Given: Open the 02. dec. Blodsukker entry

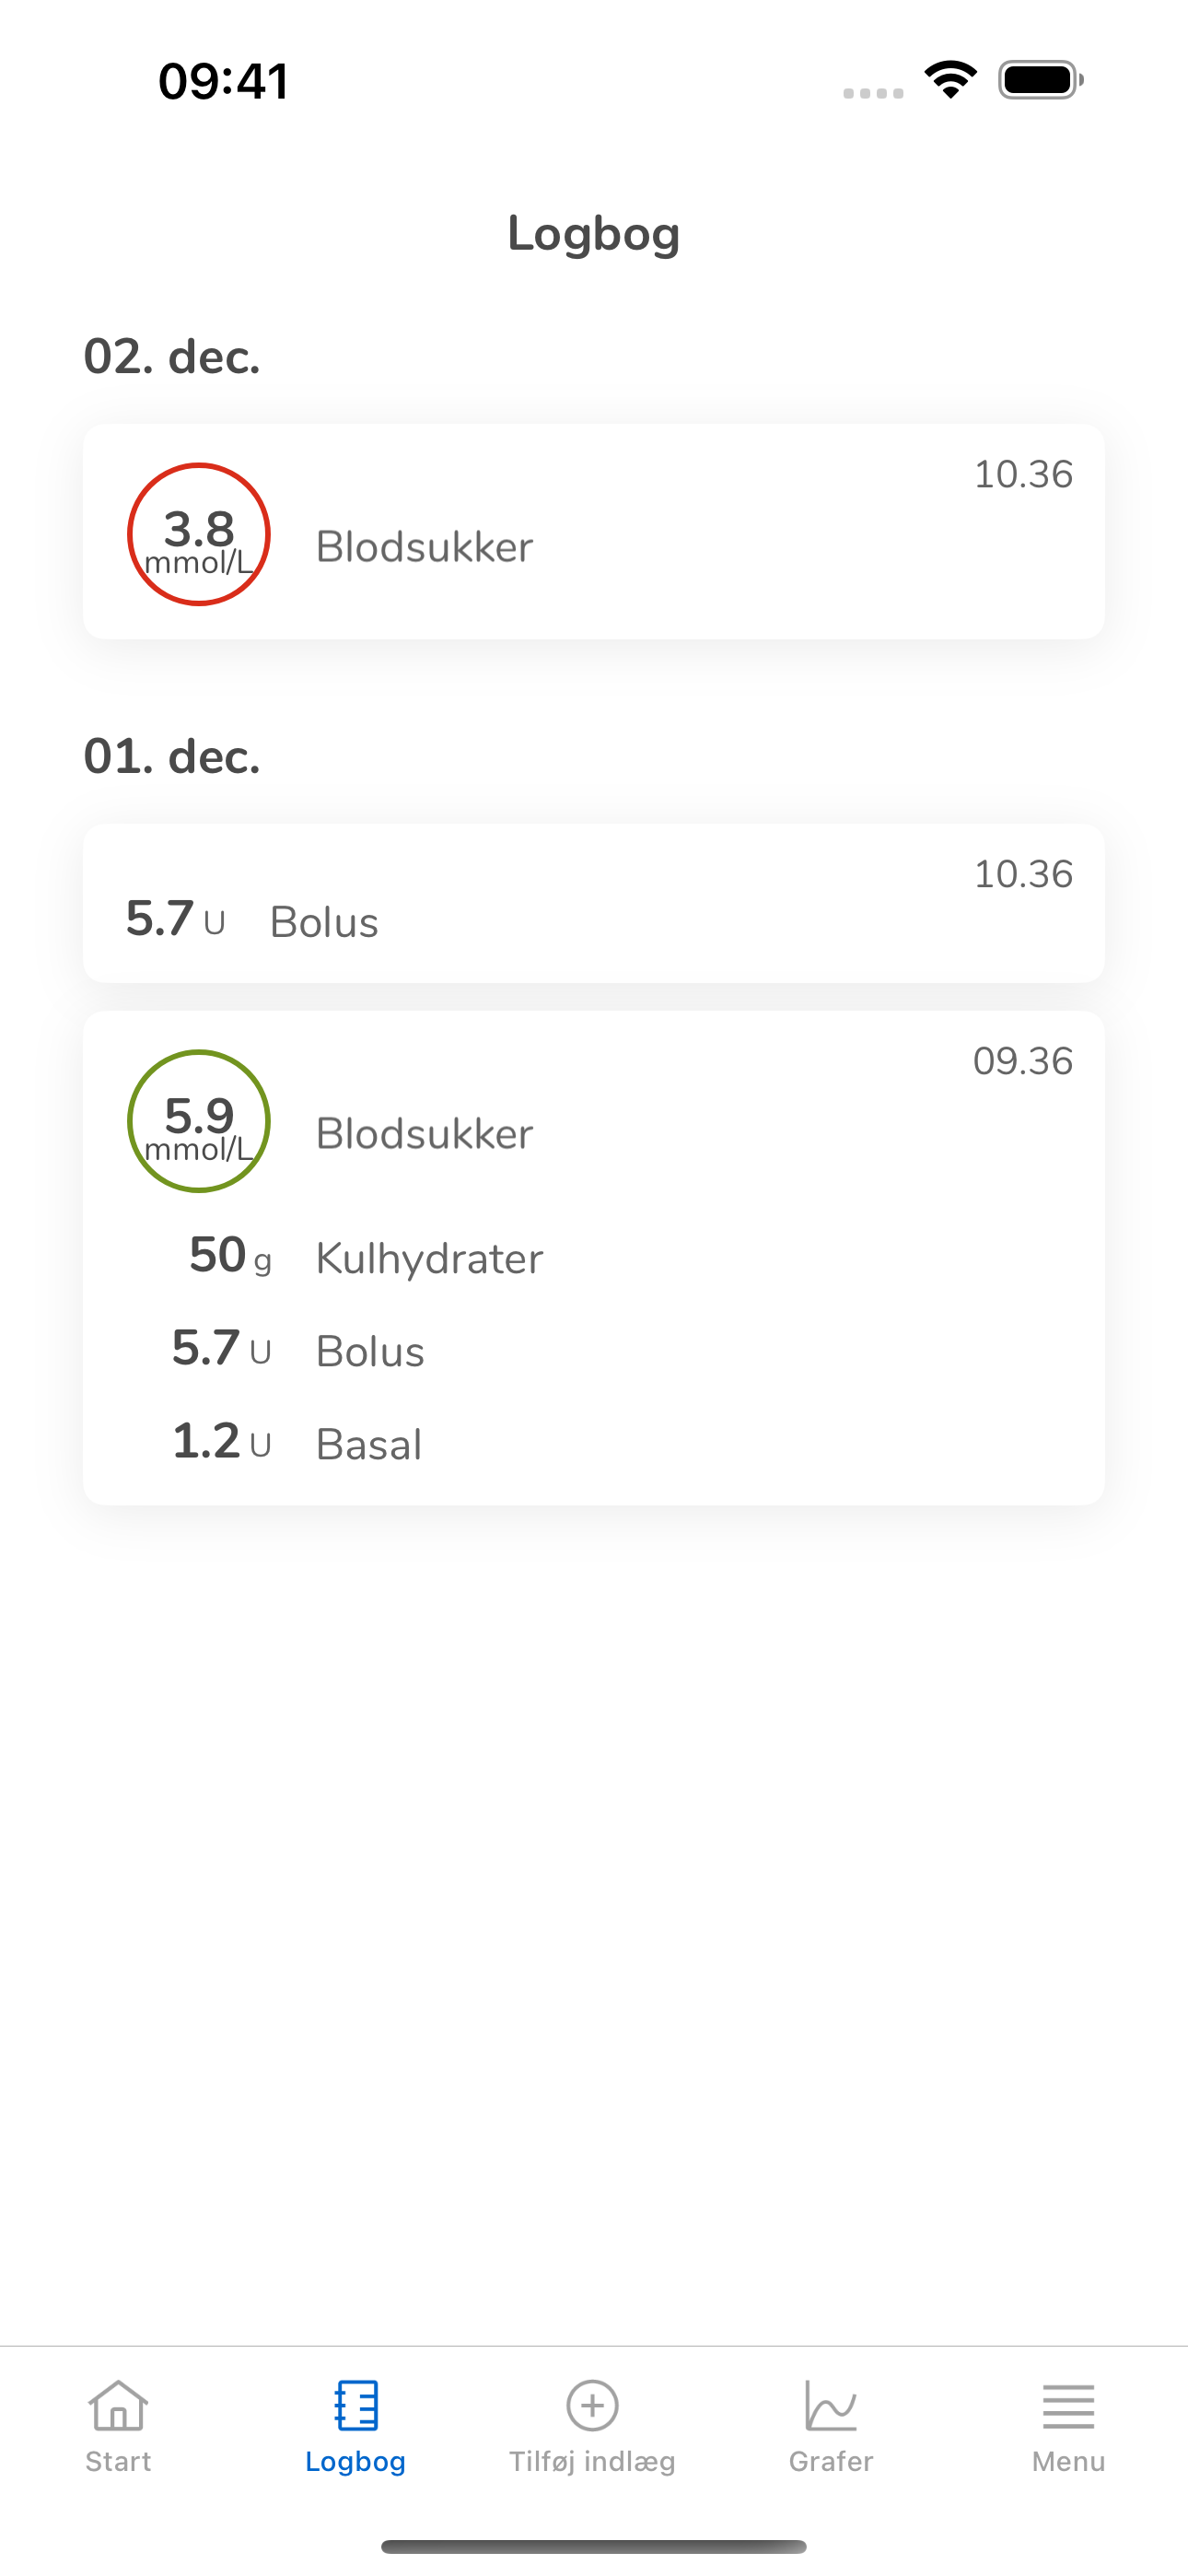Looking at the screenshot, I should [594, 531].
